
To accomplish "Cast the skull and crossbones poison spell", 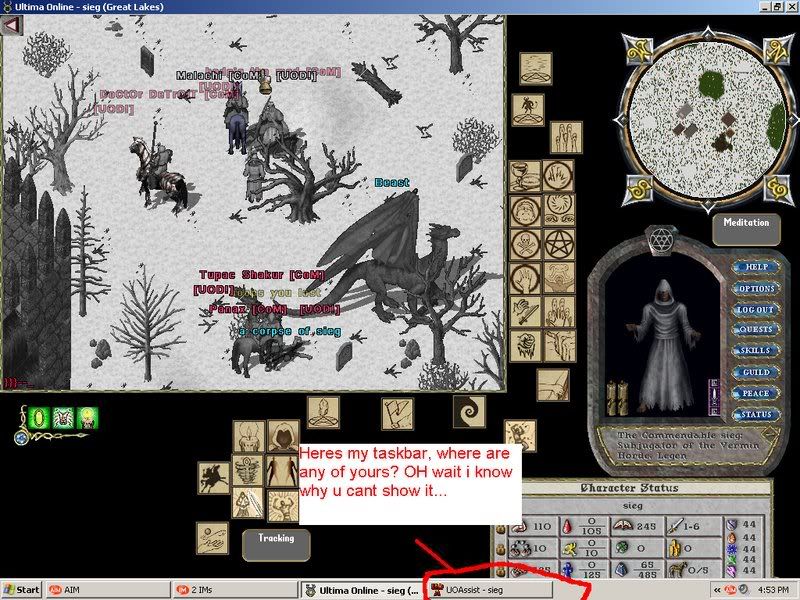I will point(524,243).
